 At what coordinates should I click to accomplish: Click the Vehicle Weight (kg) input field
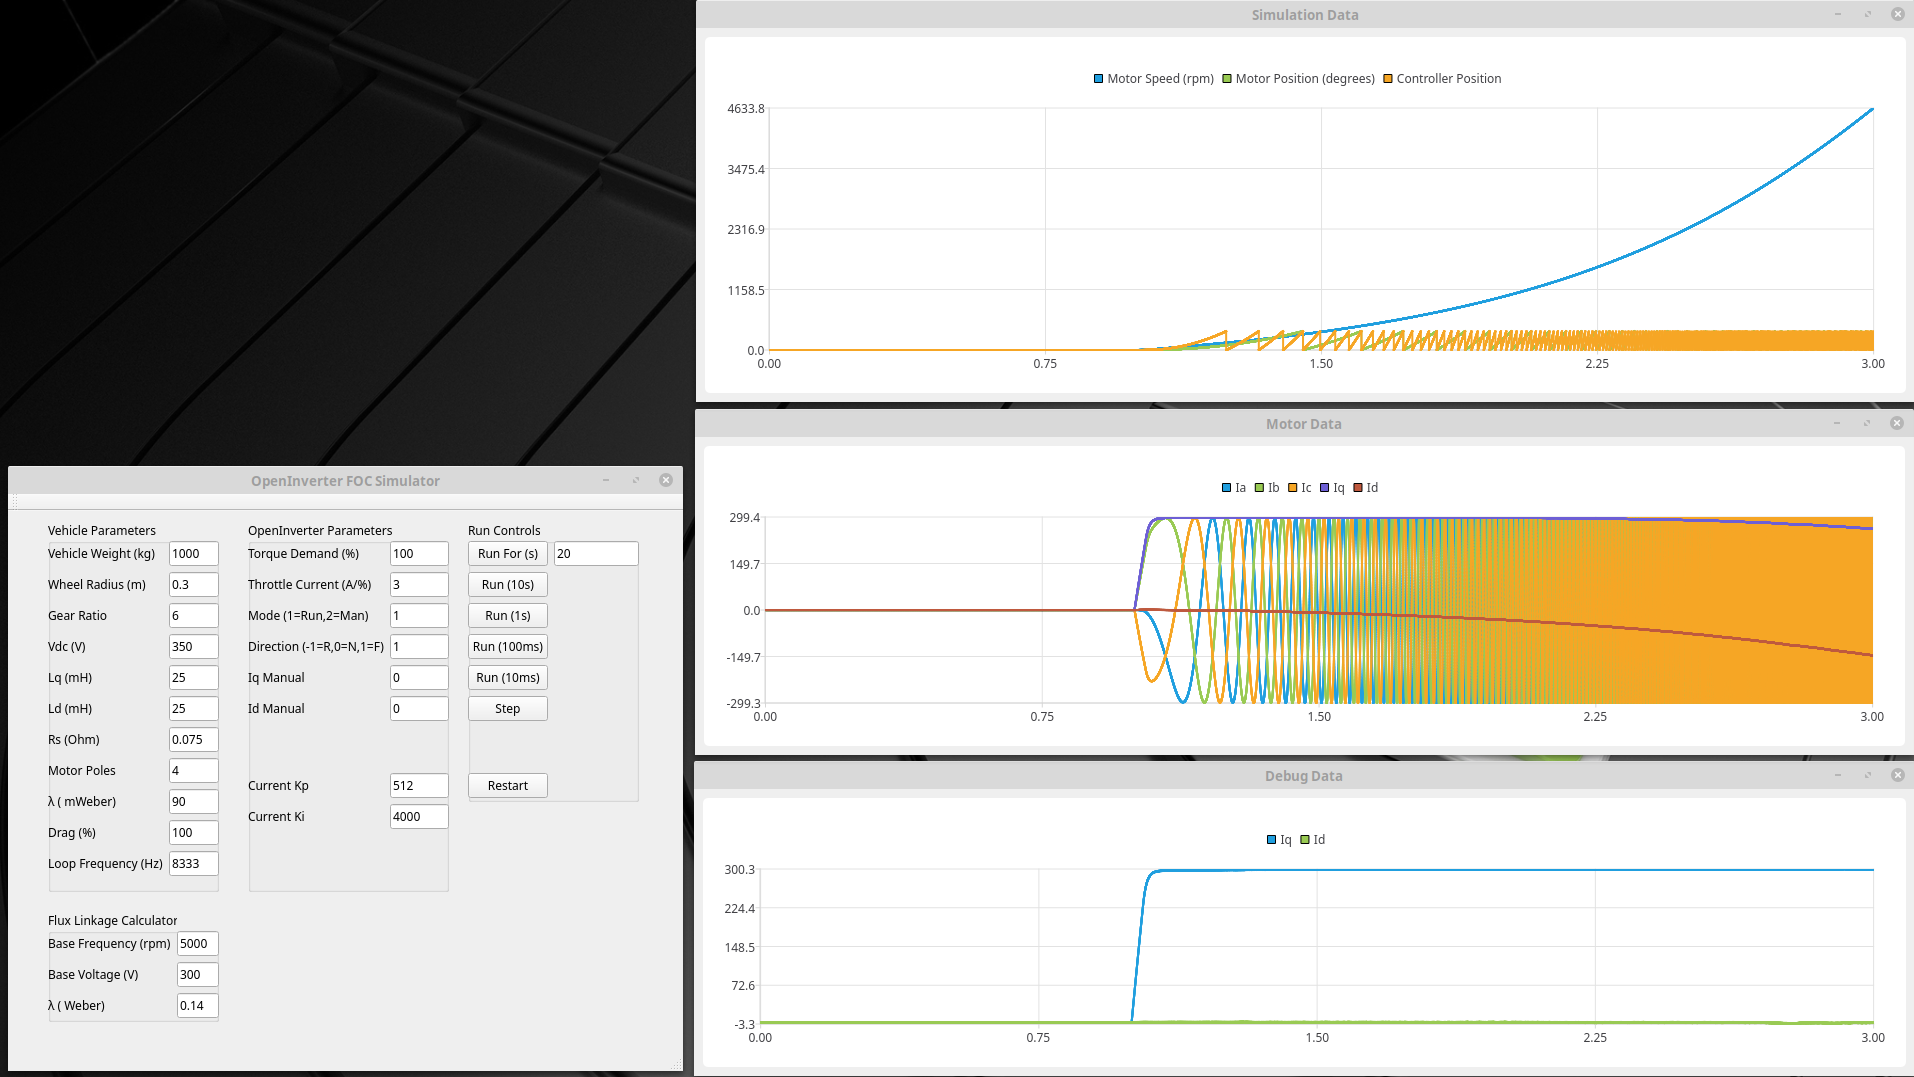point(193,554)
